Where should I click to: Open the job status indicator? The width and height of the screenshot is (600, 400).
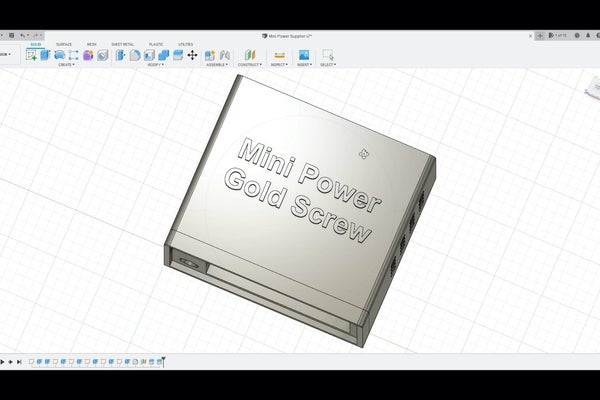[x=558, y=36]
